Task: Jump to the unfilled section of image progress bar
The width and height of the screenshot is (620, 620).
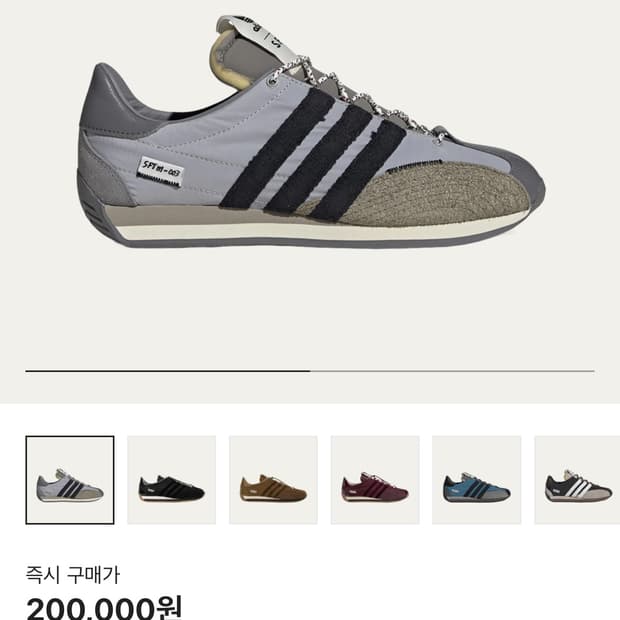Action: click(452, 371)
